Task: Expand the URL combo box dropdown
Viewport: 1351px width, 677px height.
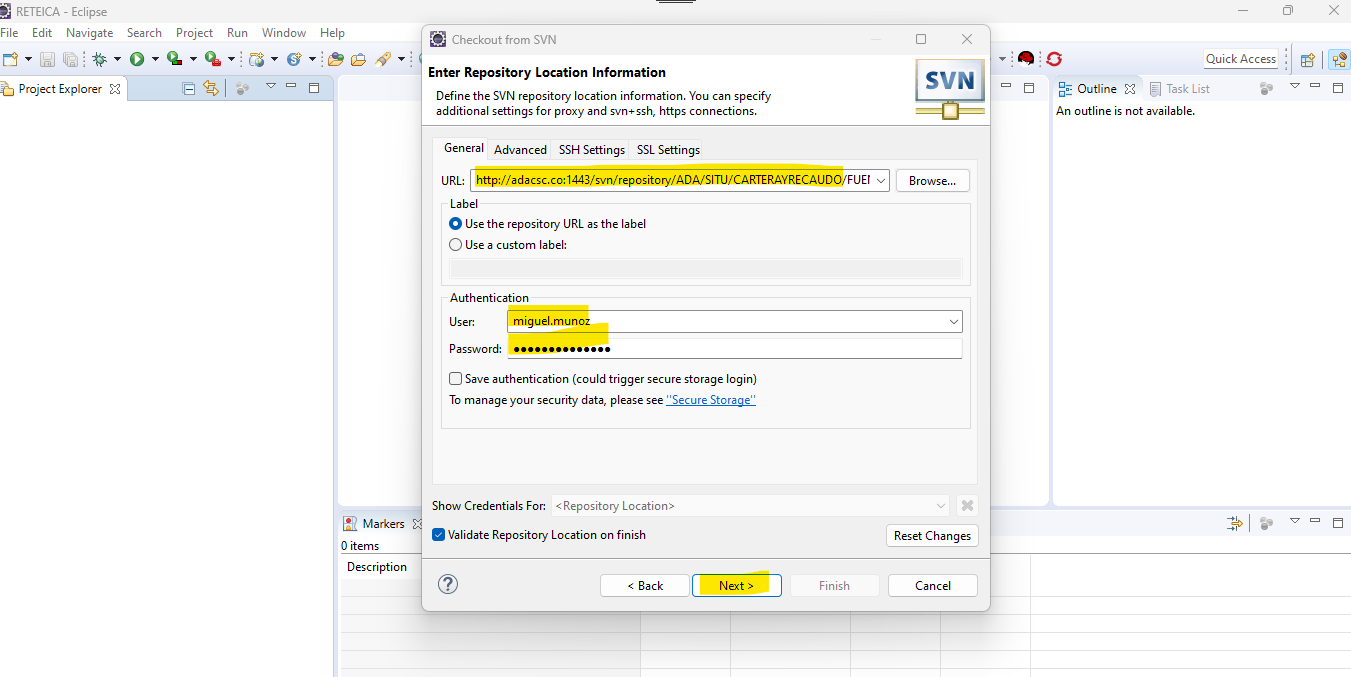Action: coord(880,180)
